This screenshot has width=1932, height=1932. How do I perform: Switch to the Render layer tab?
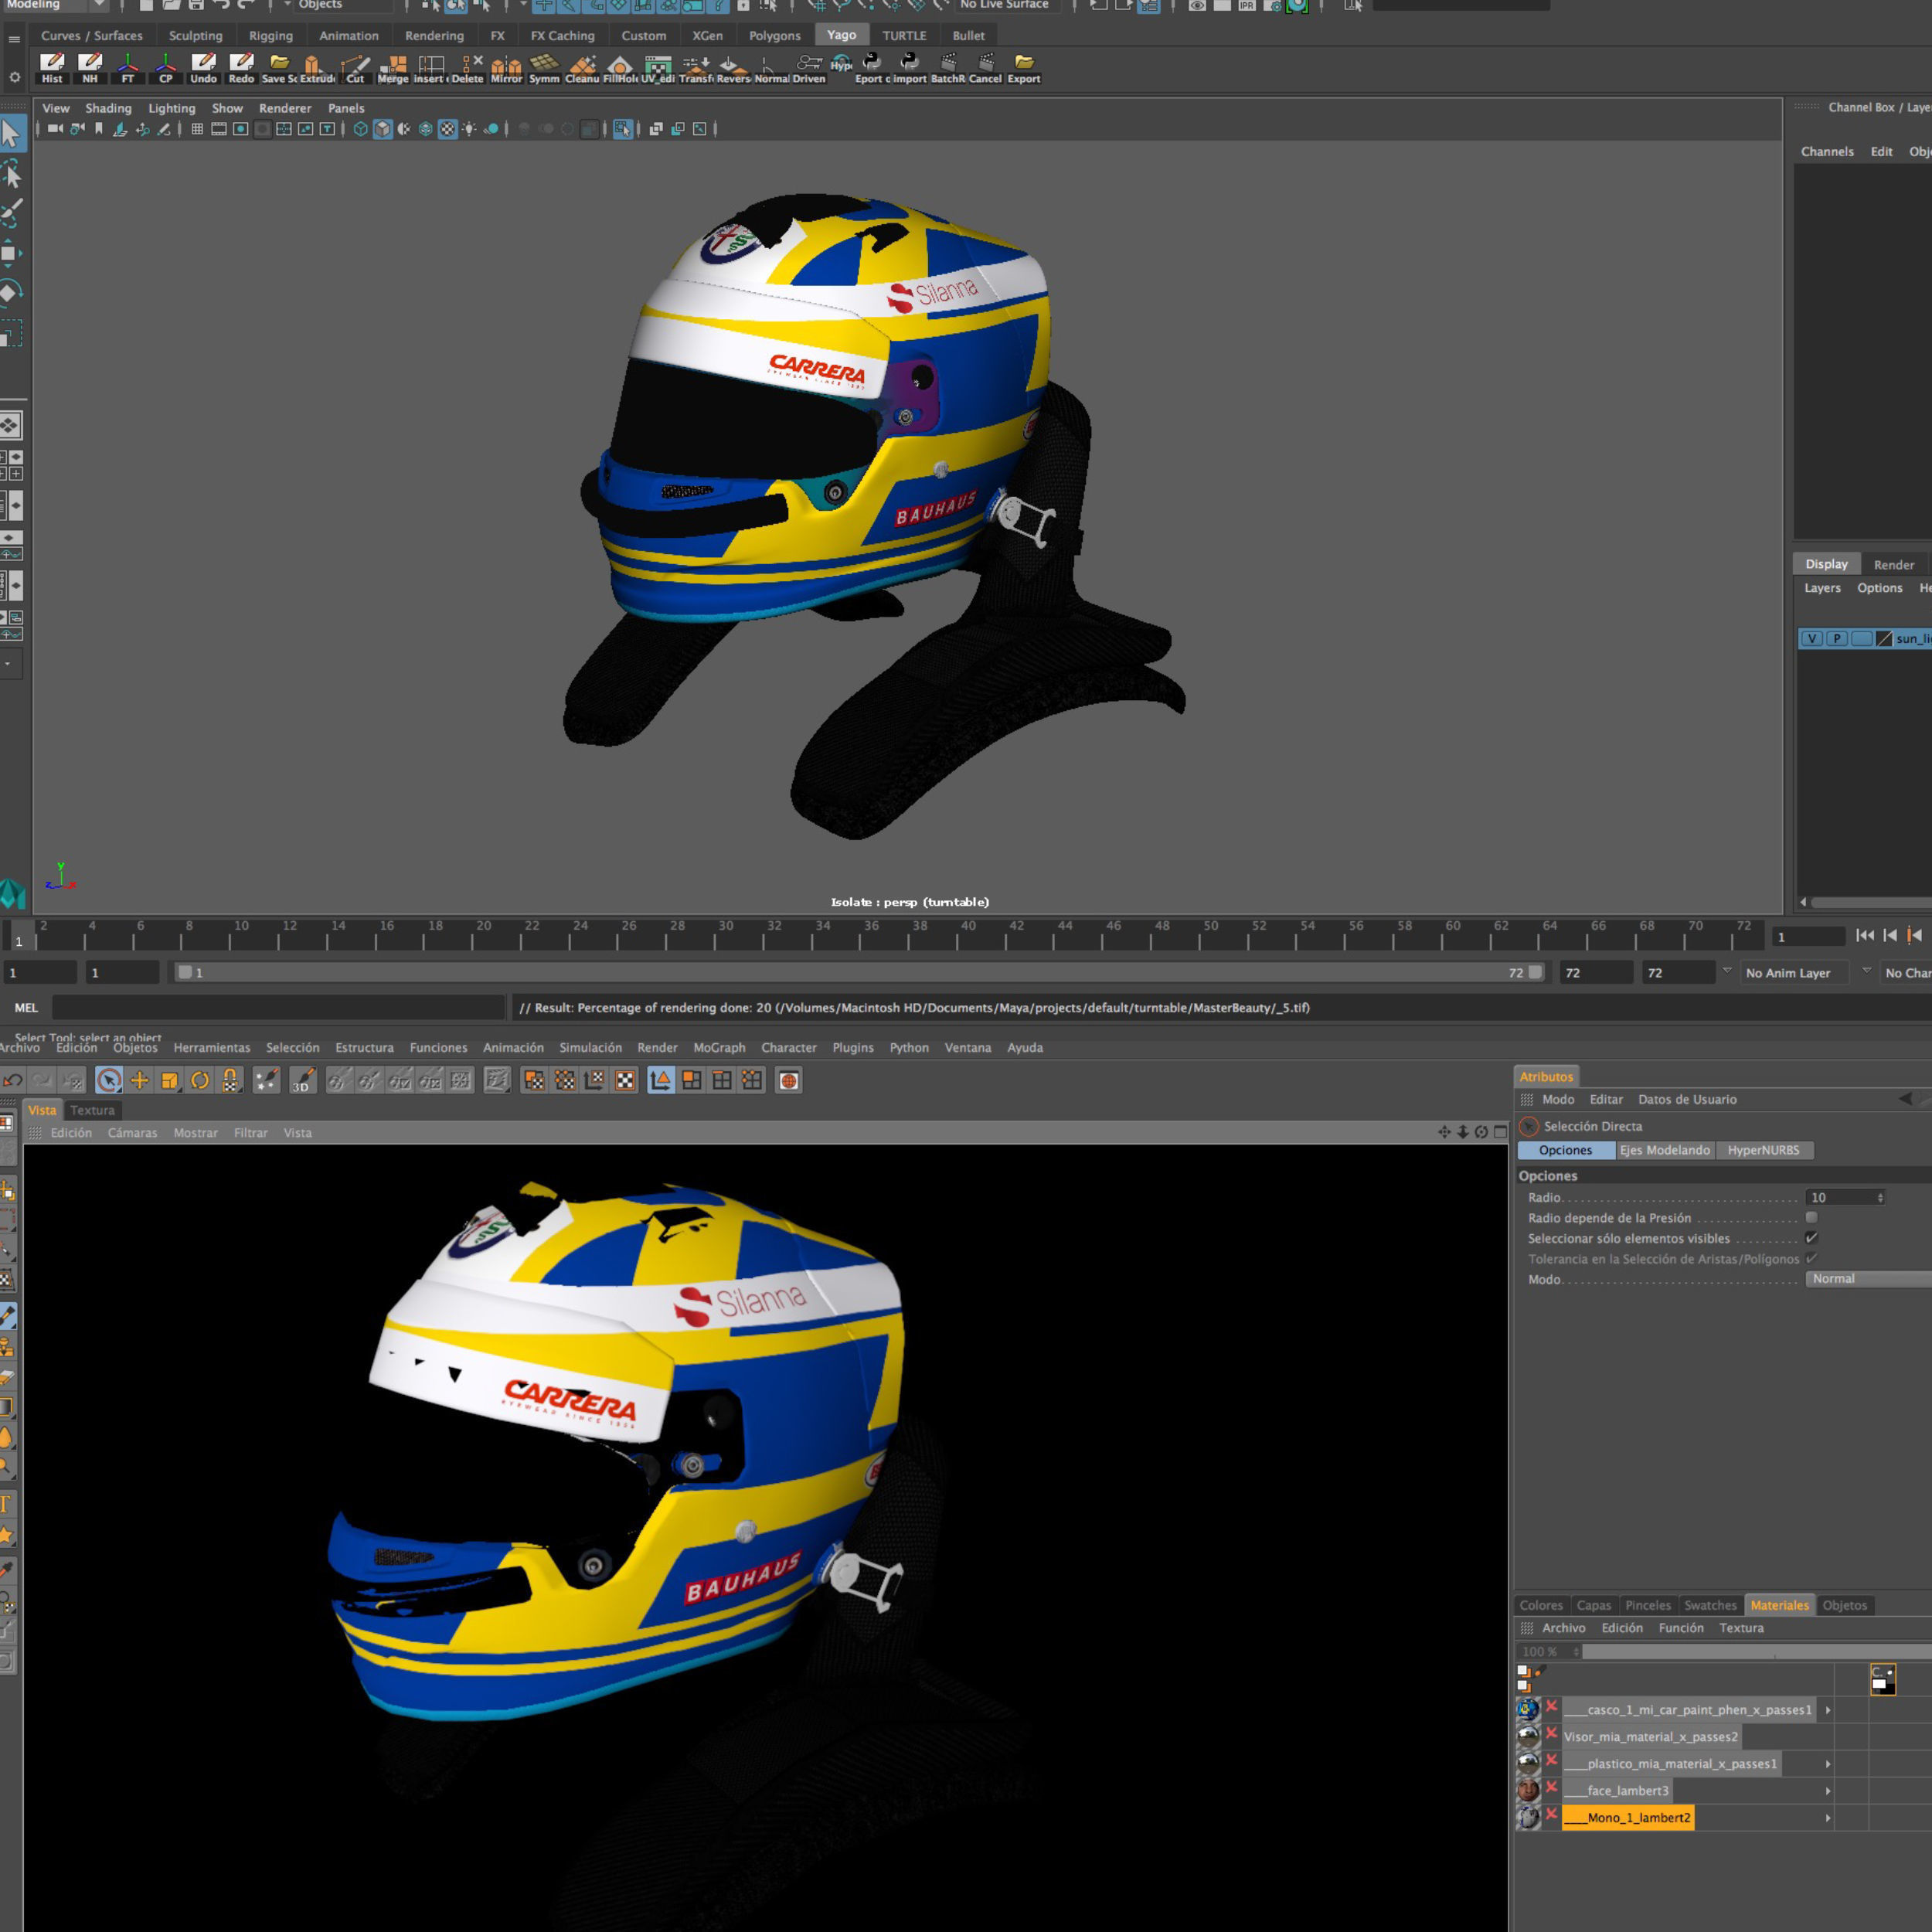1894,565
